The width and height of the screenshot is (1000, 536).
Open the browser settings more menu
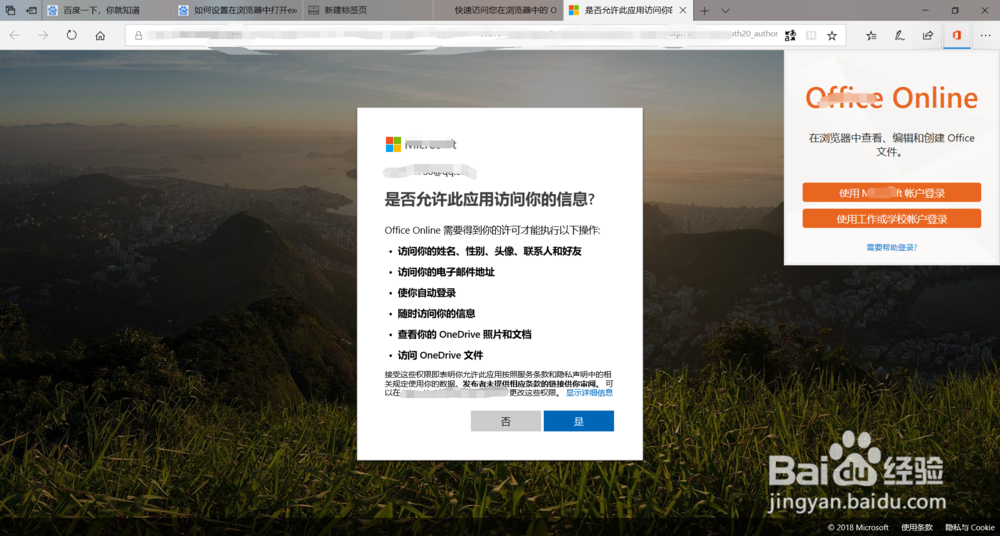[x=985, y=36]
